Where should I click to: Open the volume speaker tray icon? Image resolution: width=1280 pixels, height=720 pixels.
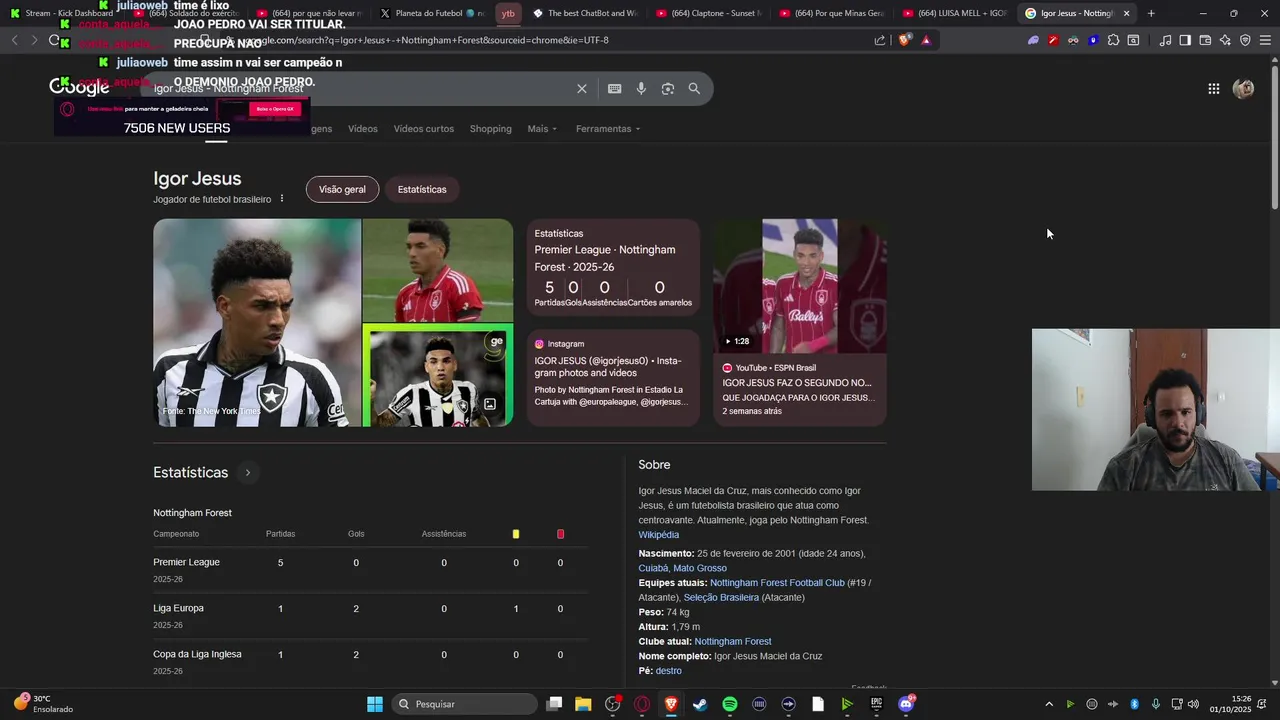click(1193, 704)
